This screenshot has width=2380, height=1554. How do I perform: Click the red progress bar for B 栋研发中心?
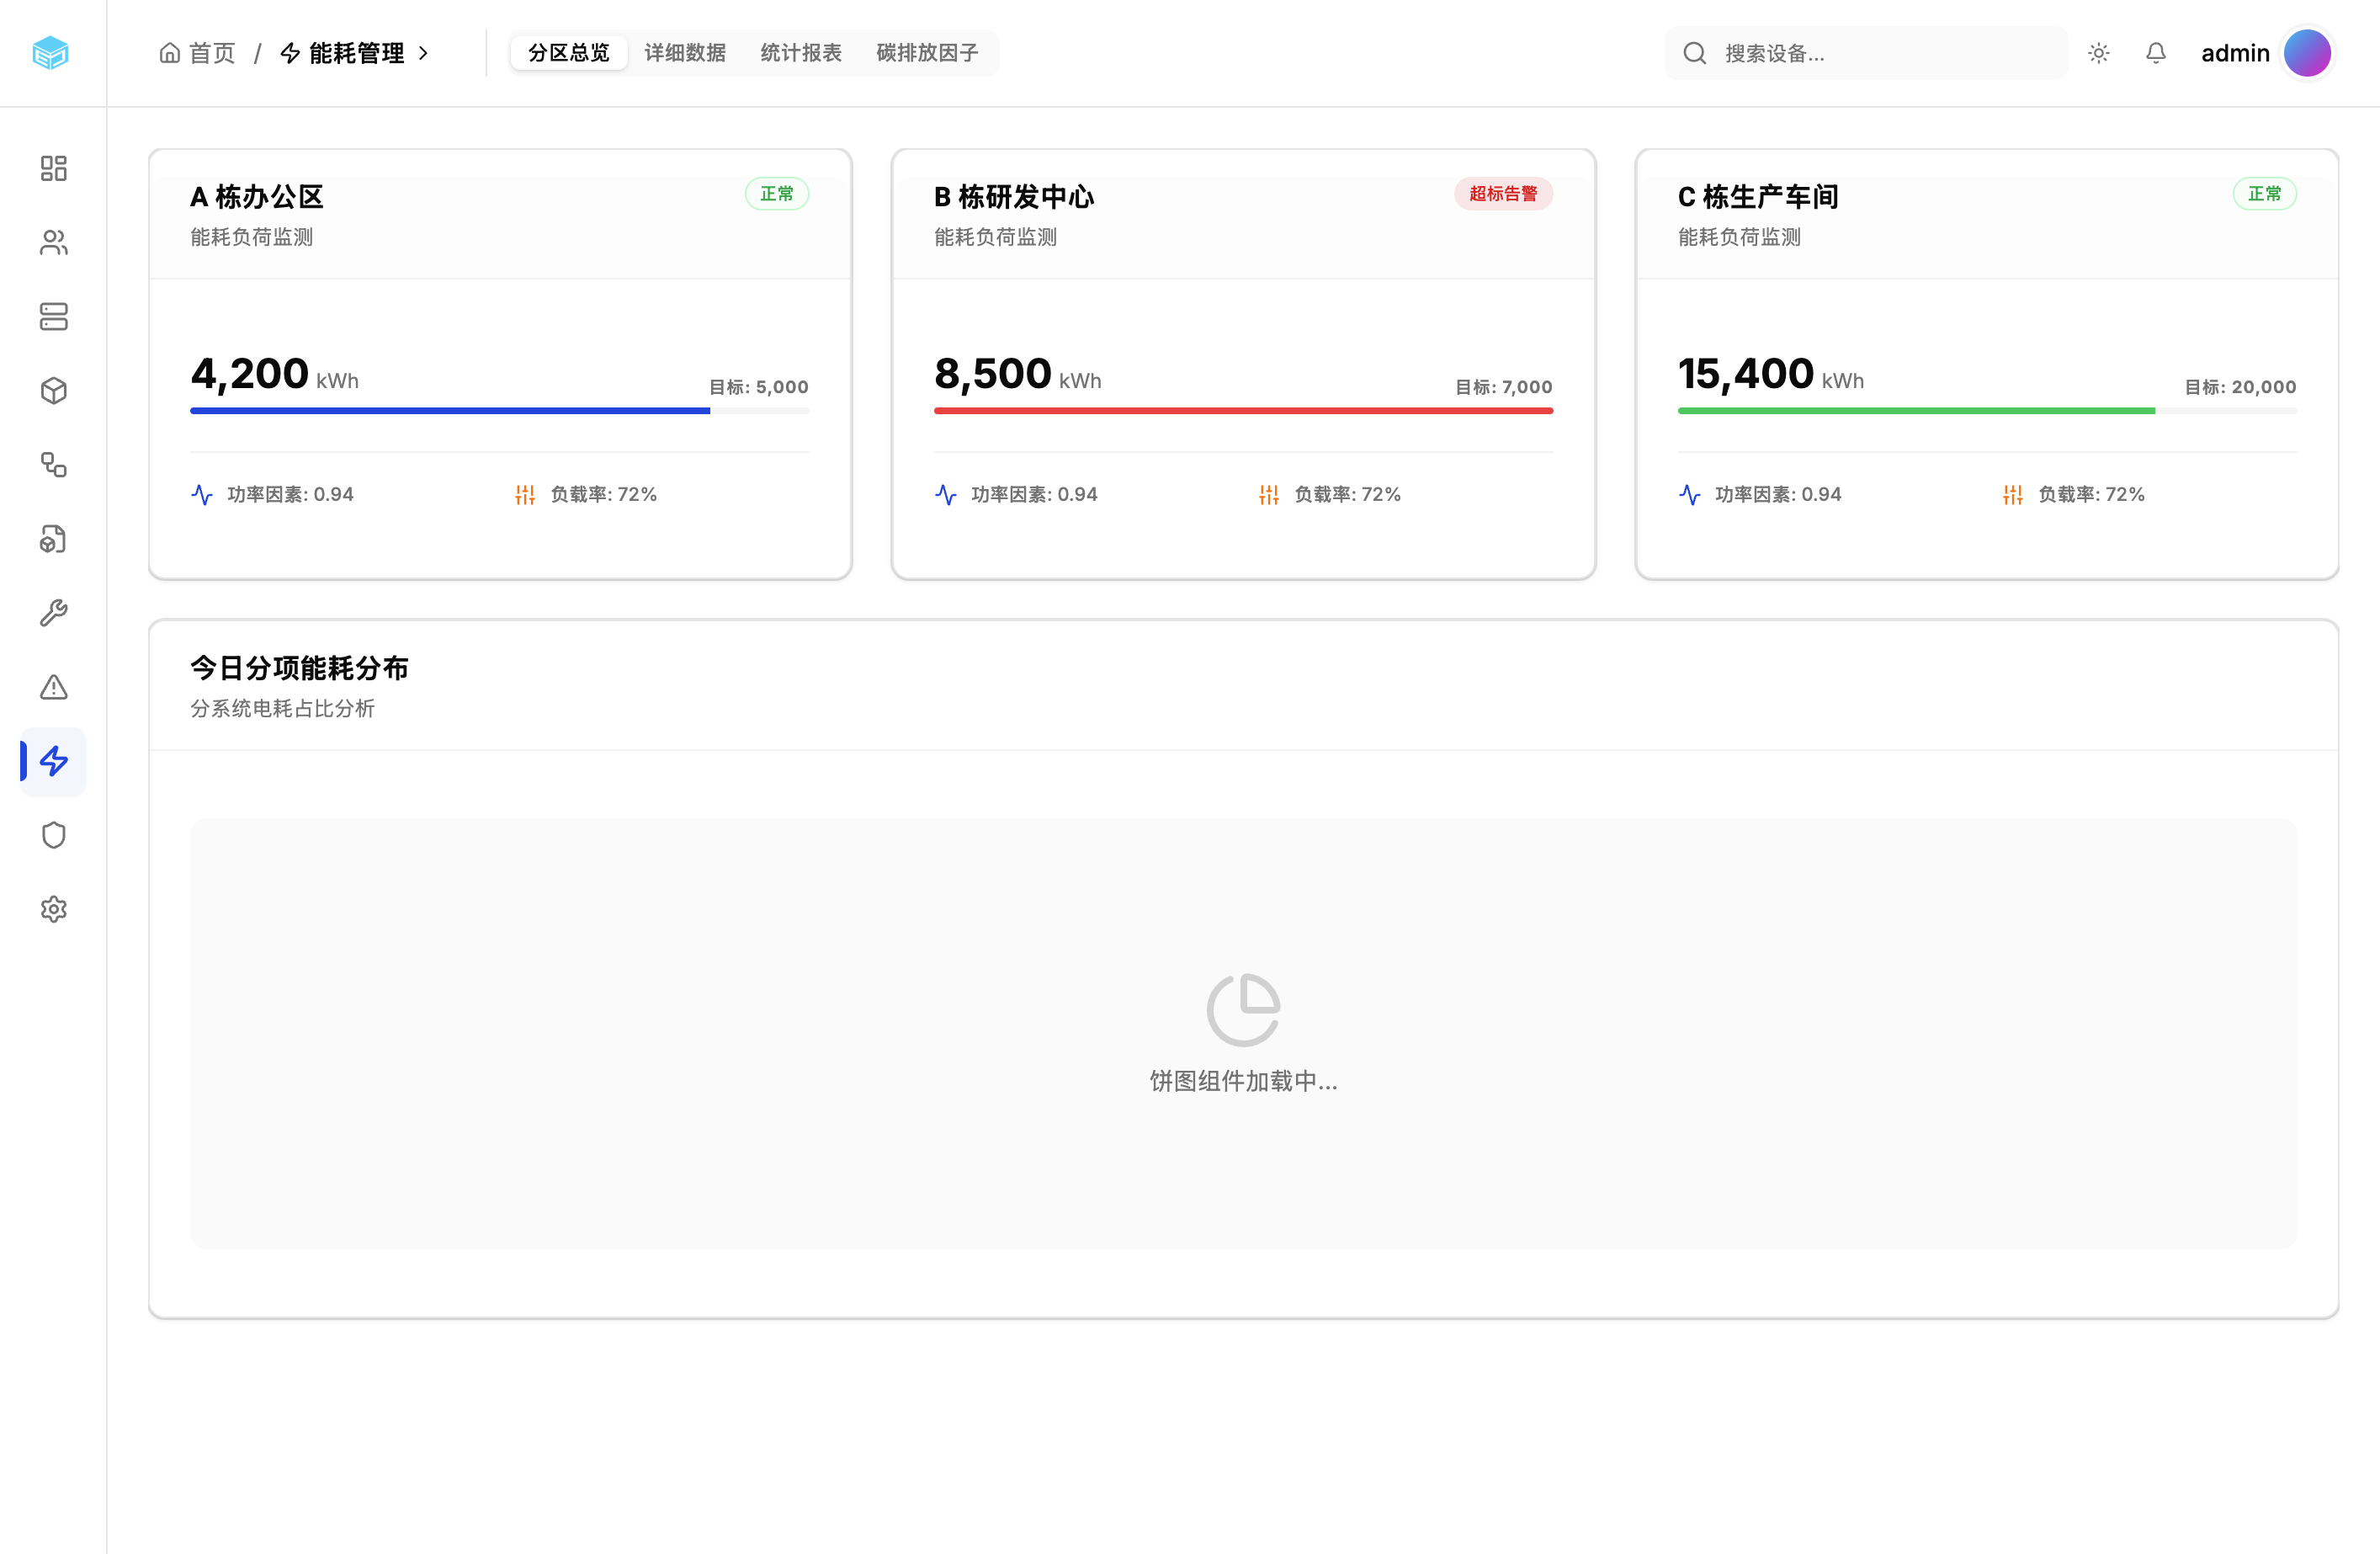tap(1243, 411)
